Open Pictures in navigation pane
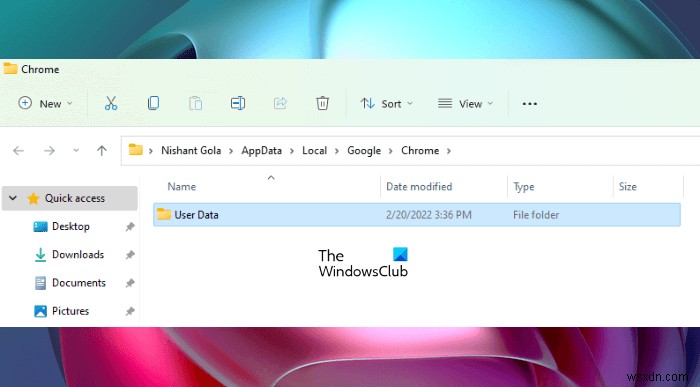 click(x=70, y=311)
